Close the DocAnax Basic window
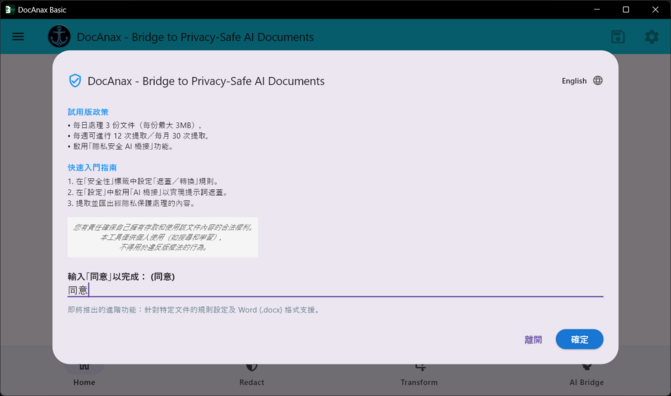This screenshot has height=396, width=671. 655,9
